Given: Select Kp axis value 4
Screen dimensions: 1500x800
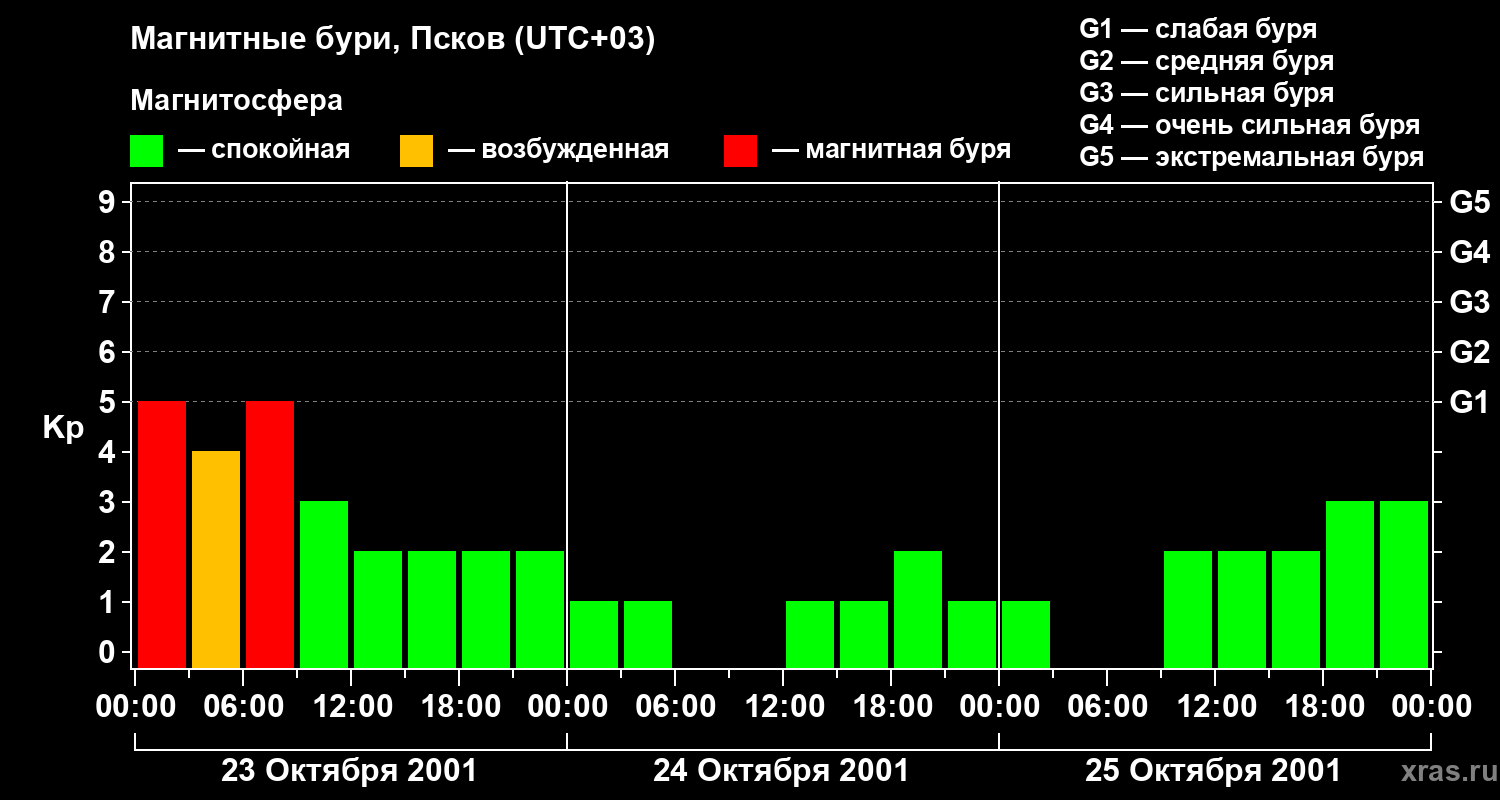Looking at the screenshot, I should (x=108, y=452).
